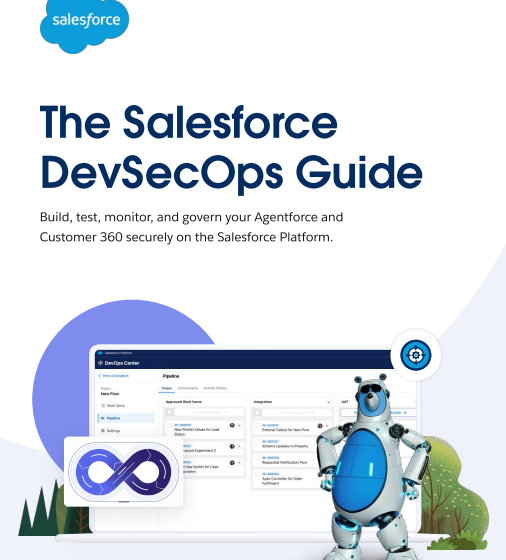Open dropdown for External Callout item
This screenshot has height=560, width=506.
(327, 426)
